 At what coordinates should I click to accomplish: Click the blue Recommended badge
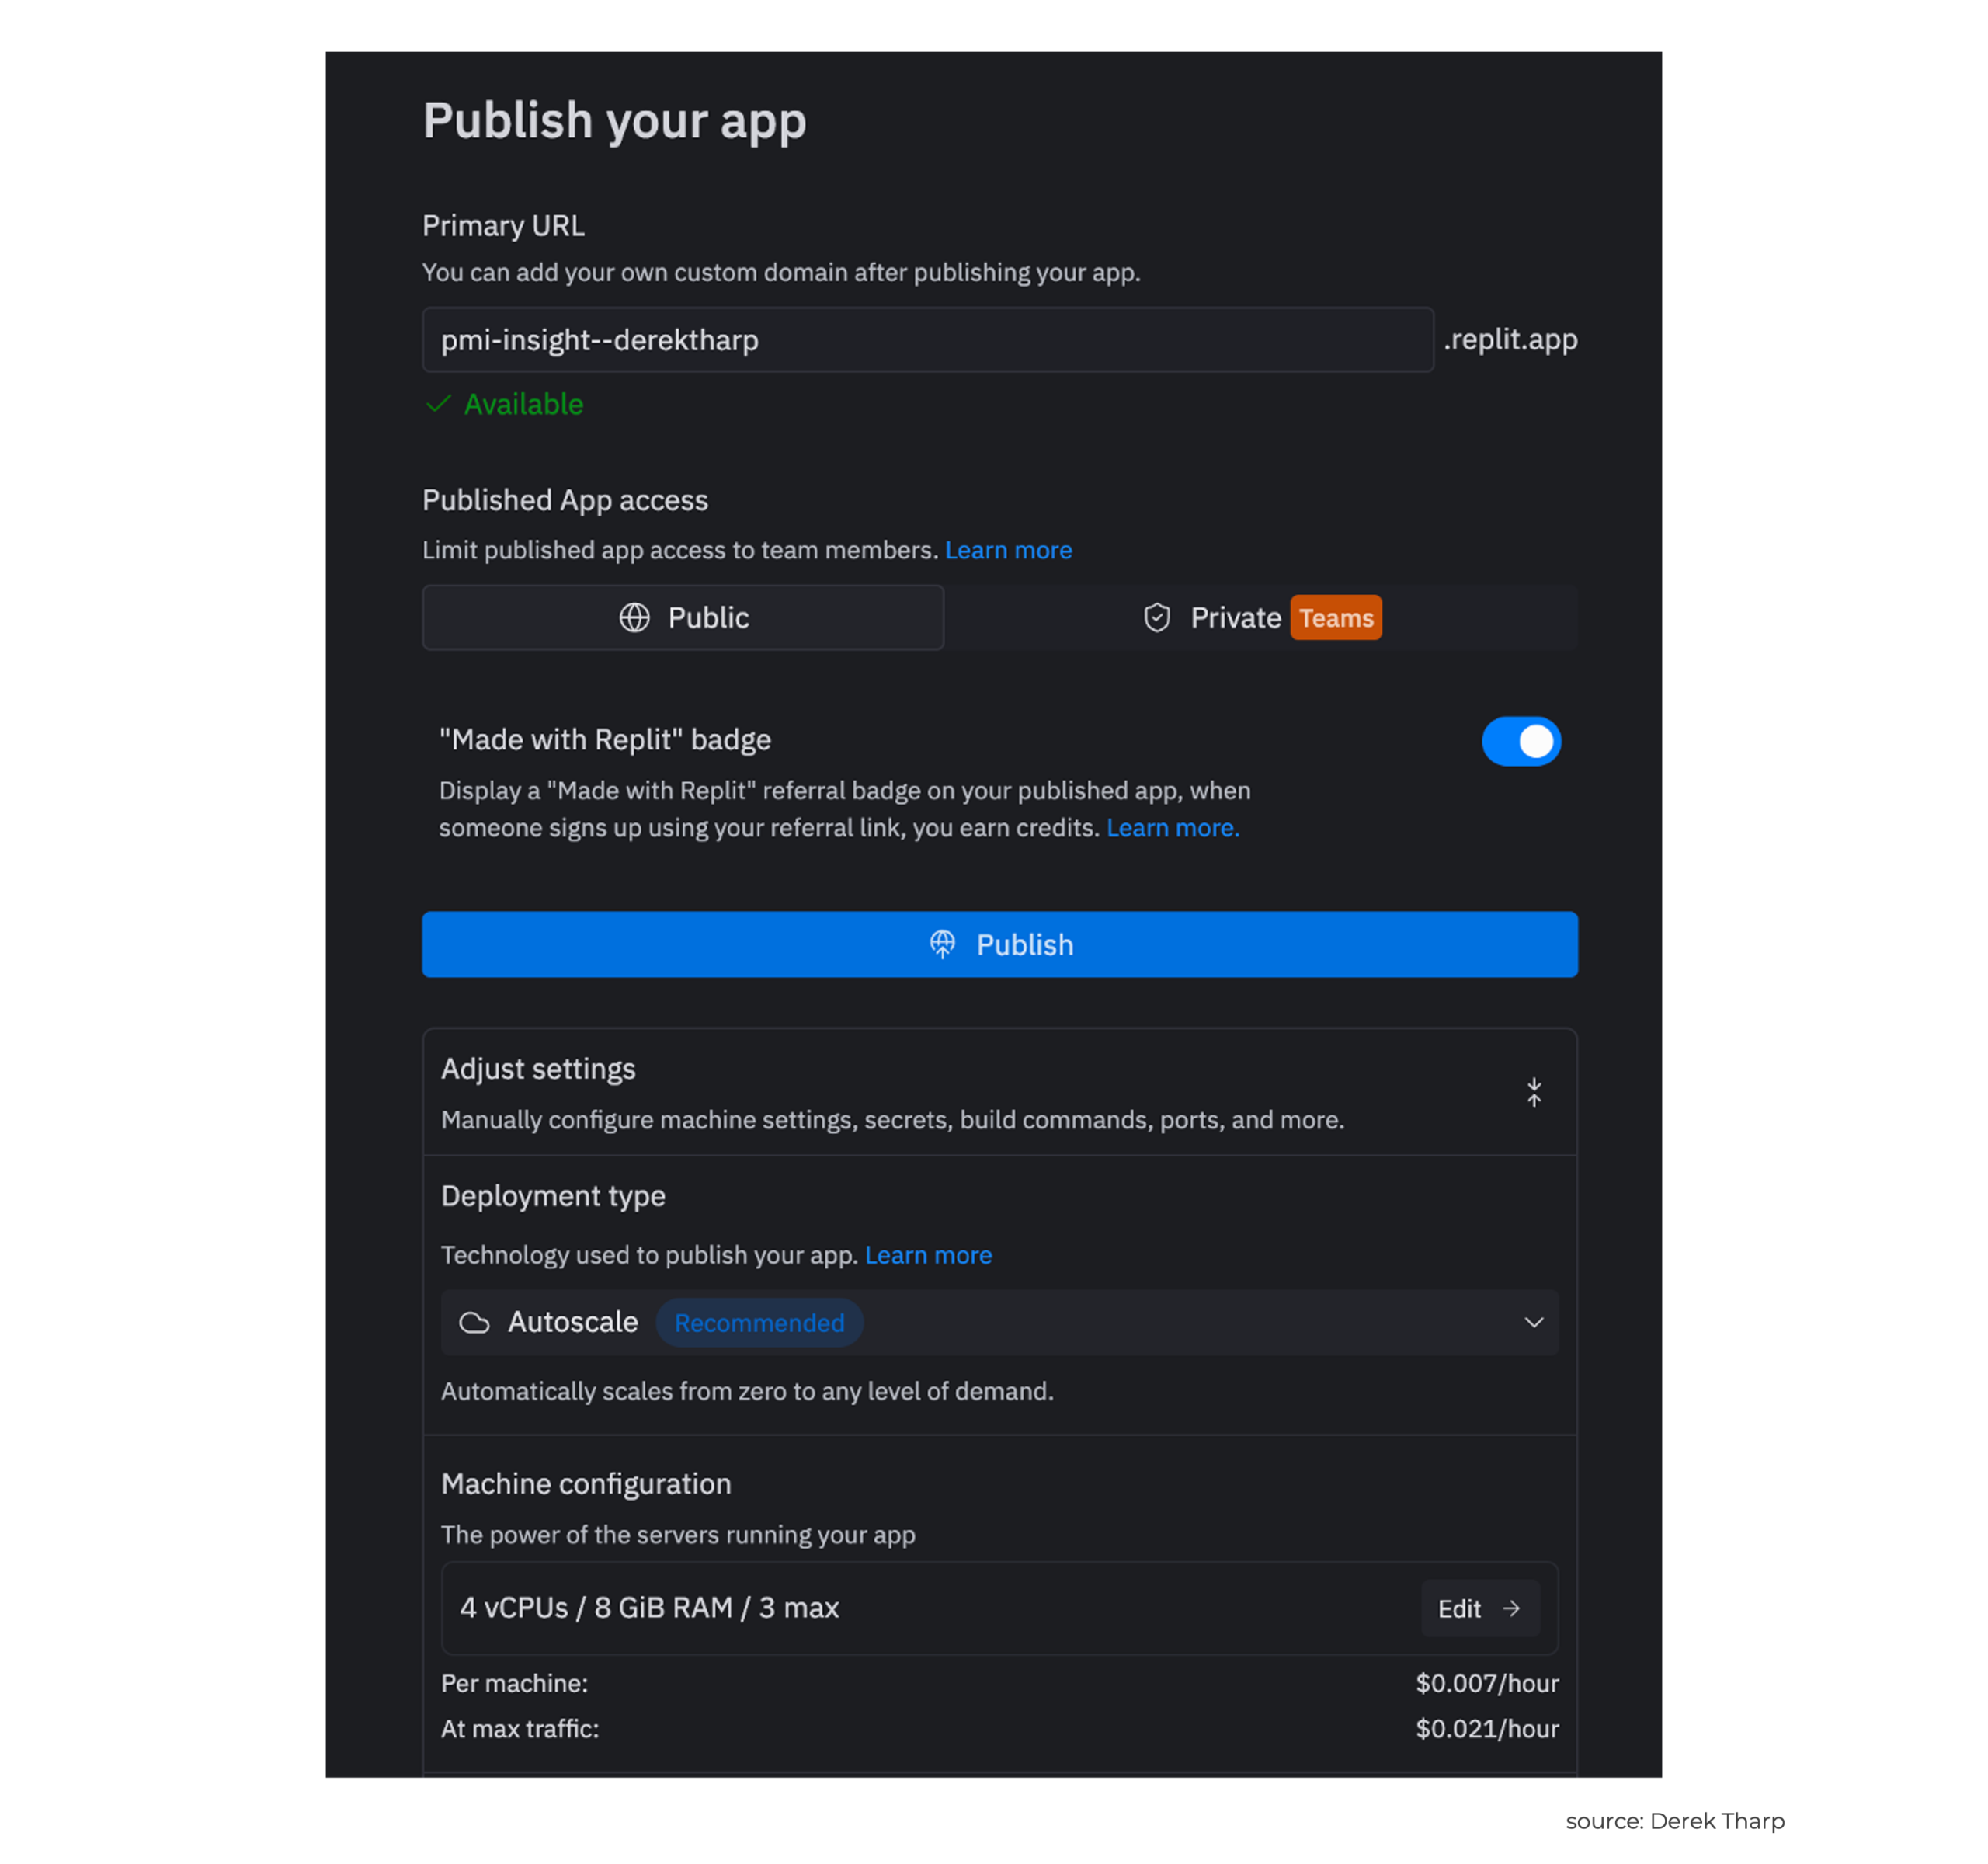coord(759,1323)
